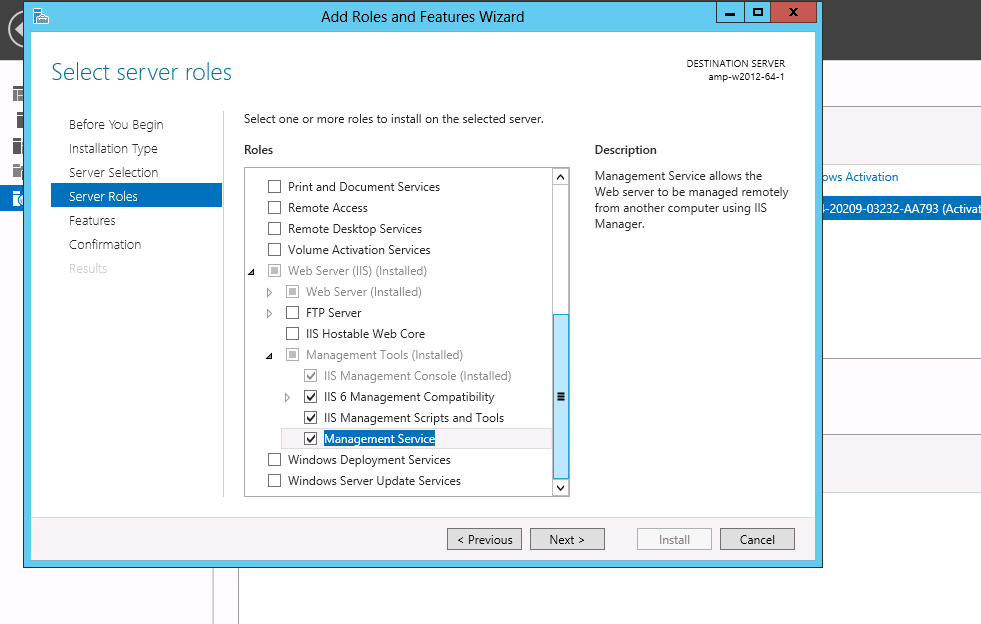
Task: Check Windows Server Update Services role
Action: click(x=274, y=481)
